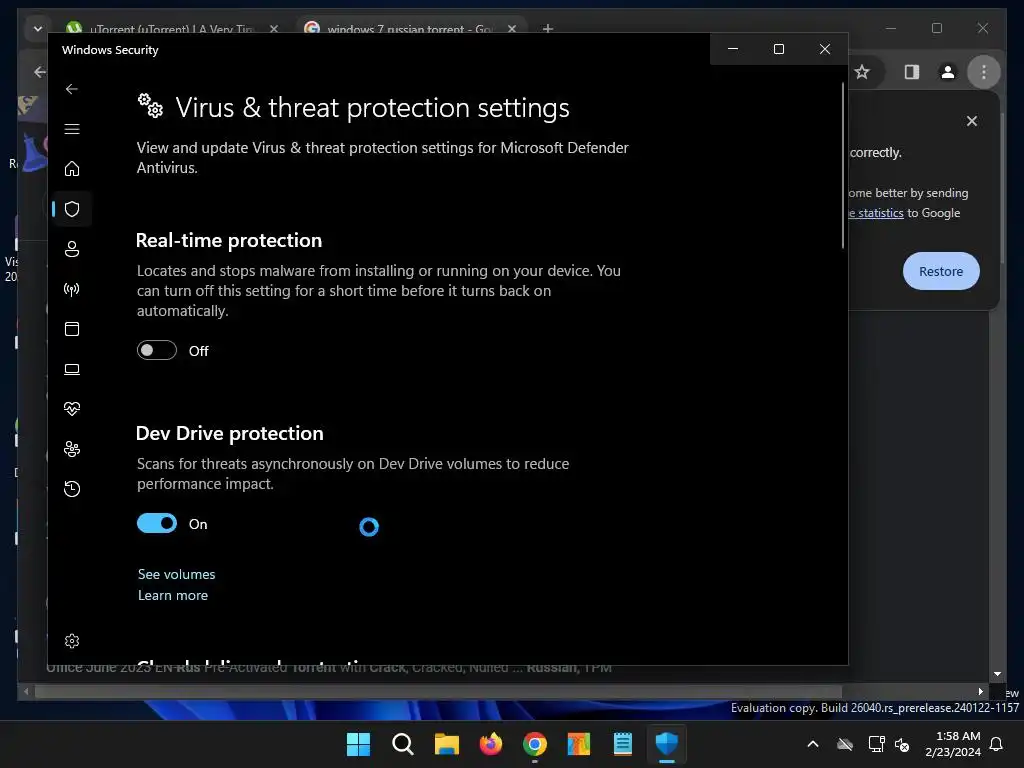Turn on the Real-time protection toggle
Screen dimensions: 1024x768
tap(157, 350)
